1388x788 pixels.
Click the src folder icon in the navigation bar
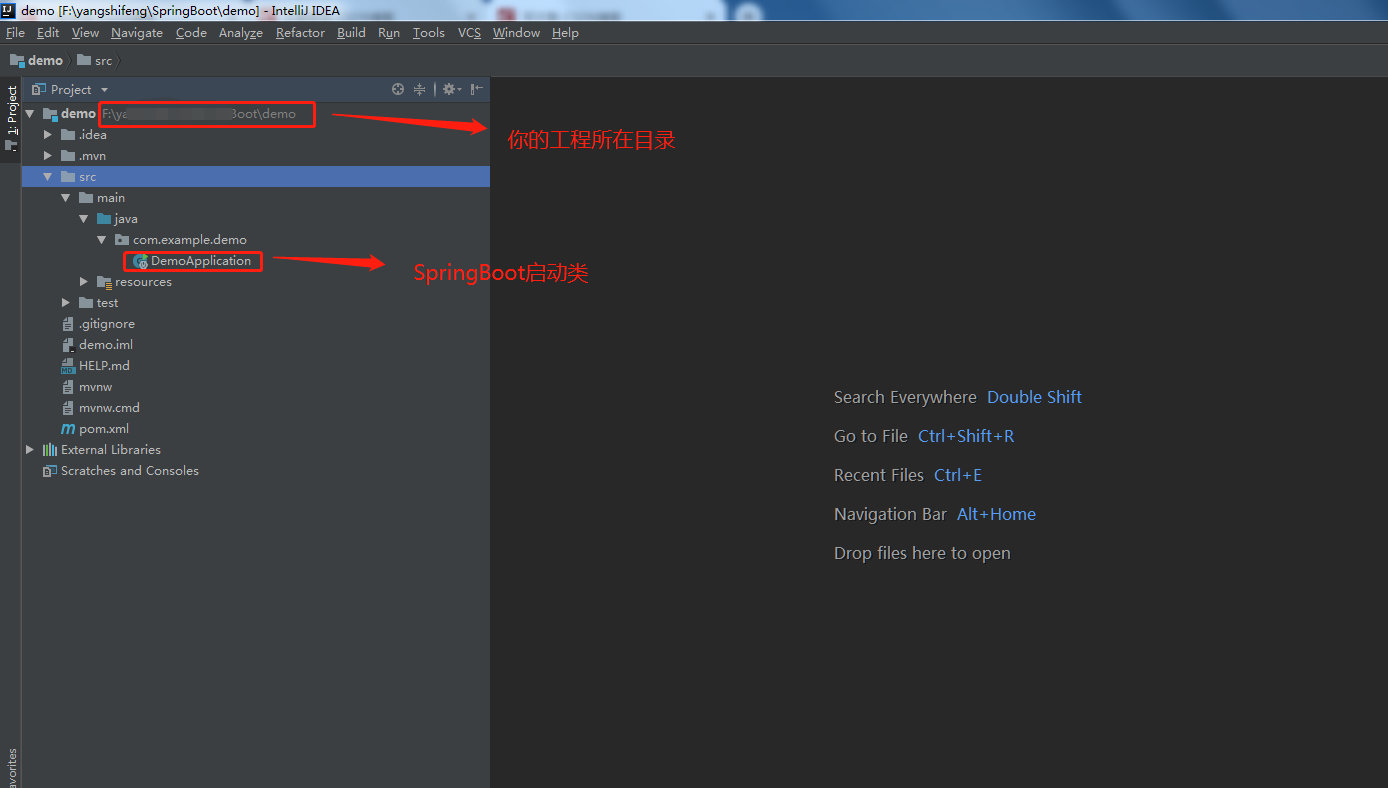click(84, 61)
